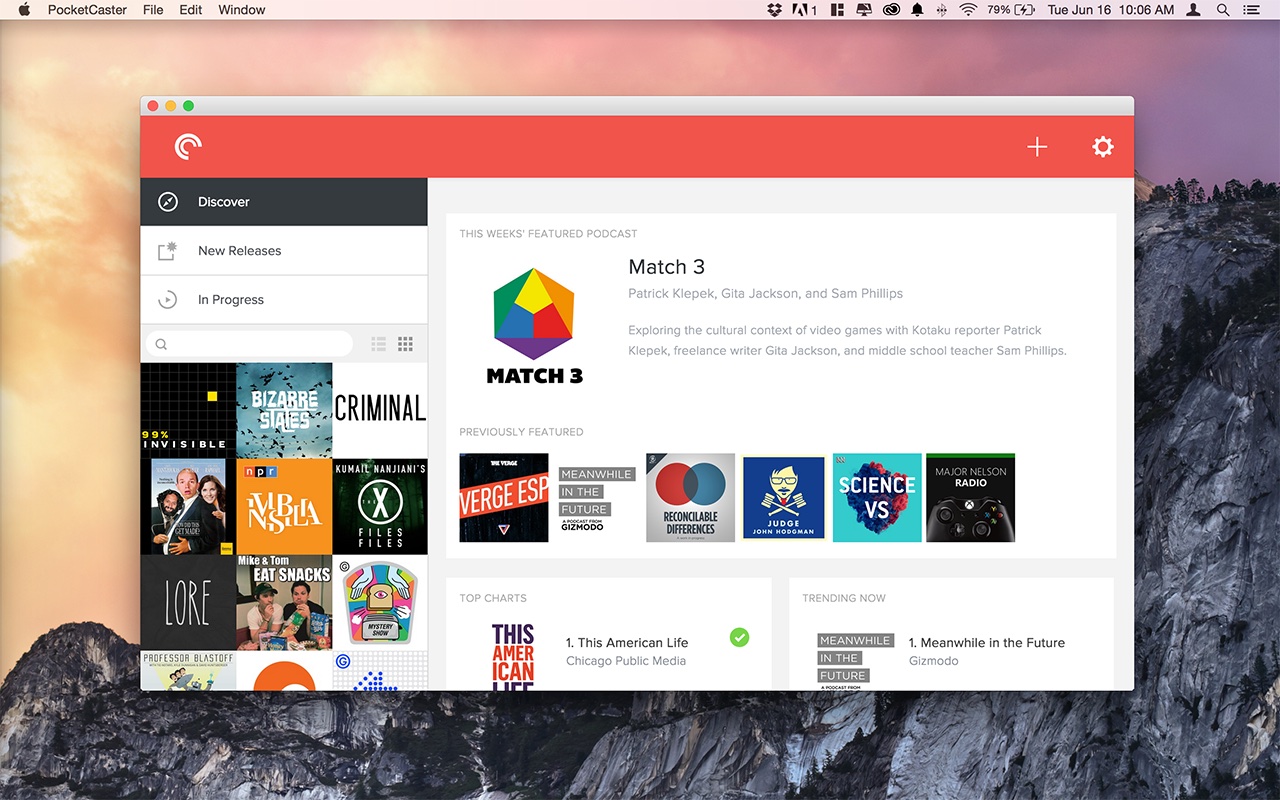Screen dimensions: 1280x800
Task: Click the battery status indicator
Action: click(x=1011, y=10)
